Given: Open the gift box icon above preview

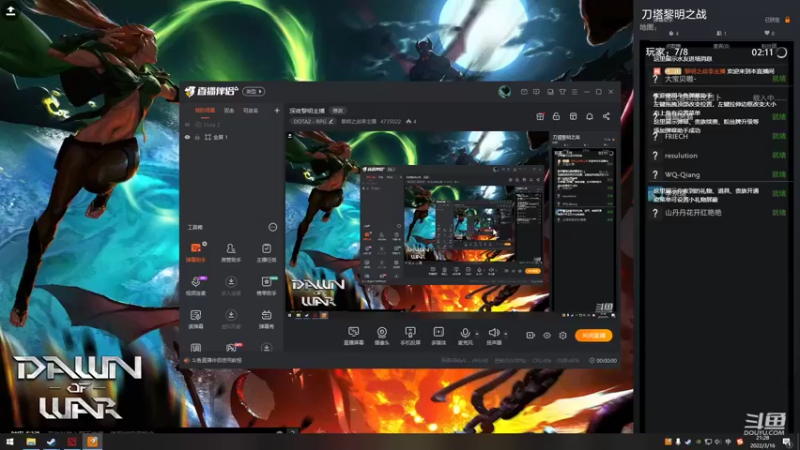Looking at the screenshot, I should pos(540,116).
